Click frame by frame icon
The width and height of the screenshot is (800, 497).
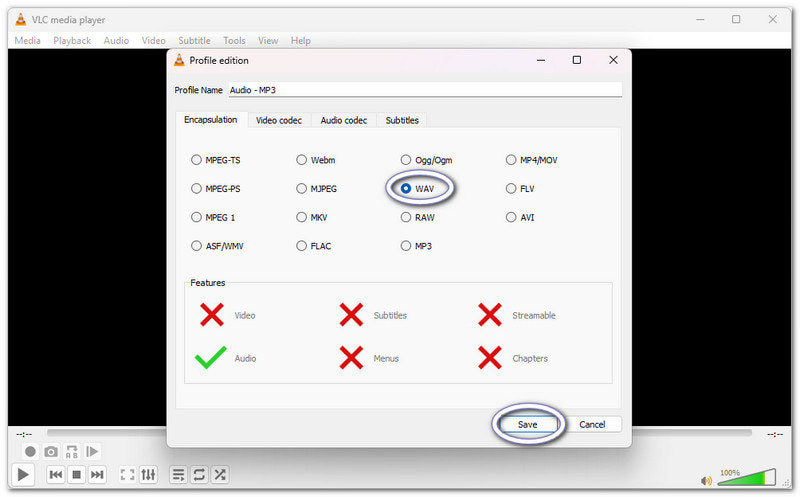(x=92, y=452)
